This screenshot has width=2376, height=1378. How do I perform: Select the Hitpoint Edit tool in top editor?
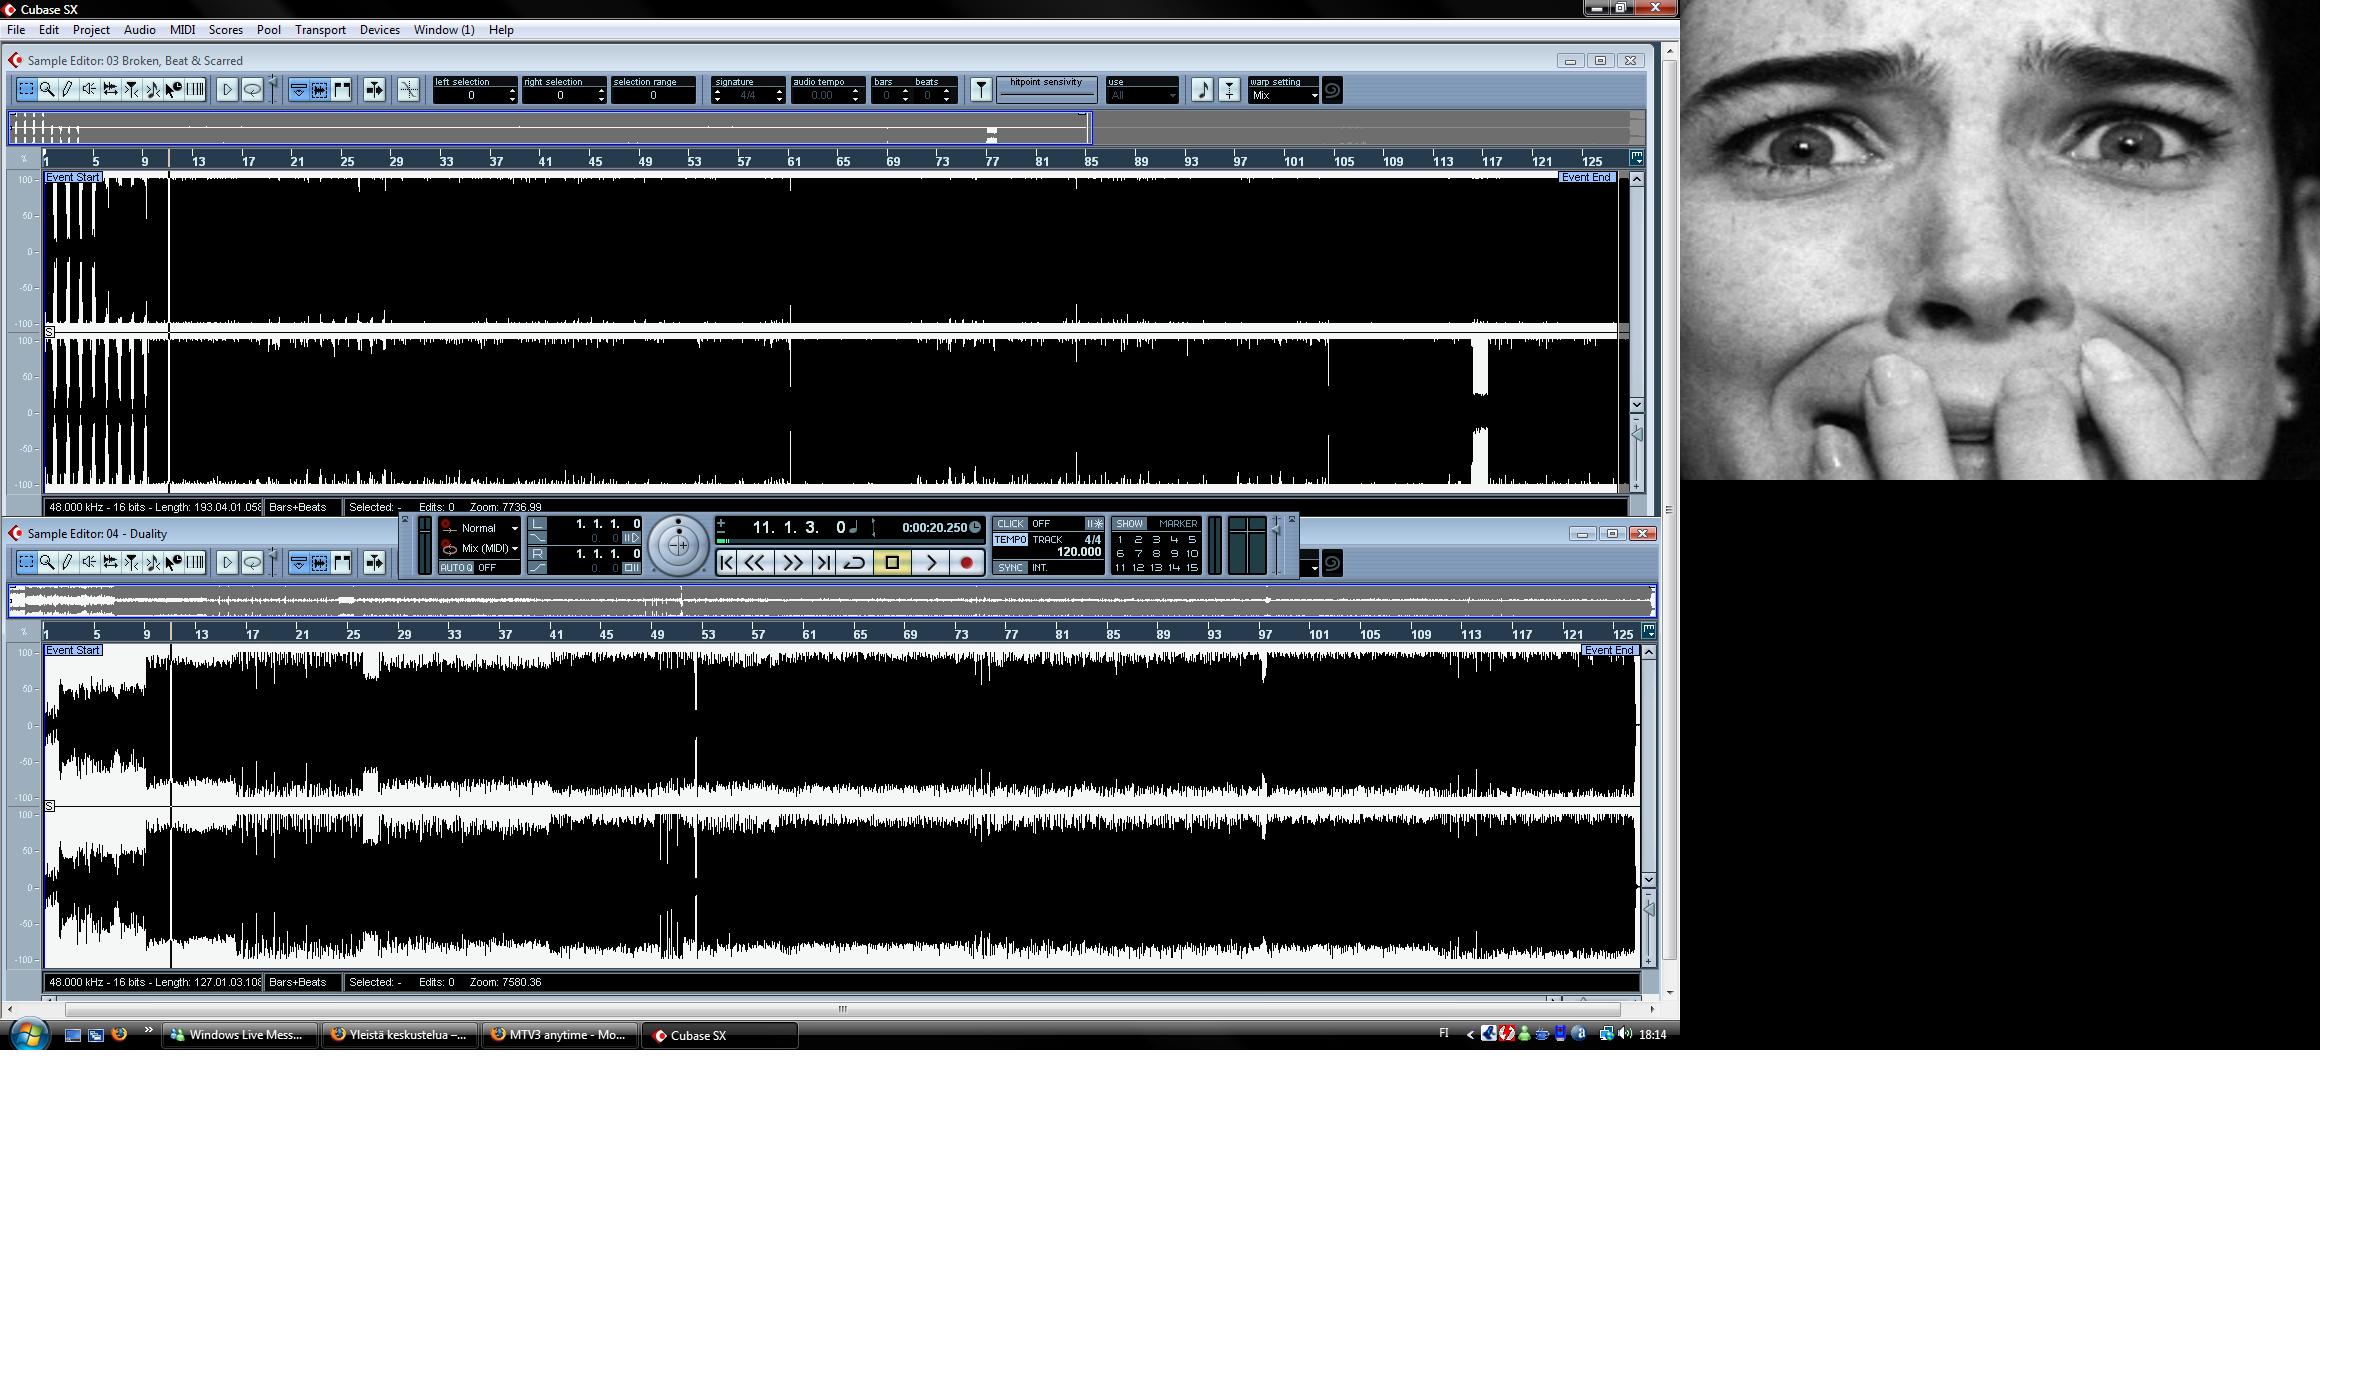(x=131, y=90)
